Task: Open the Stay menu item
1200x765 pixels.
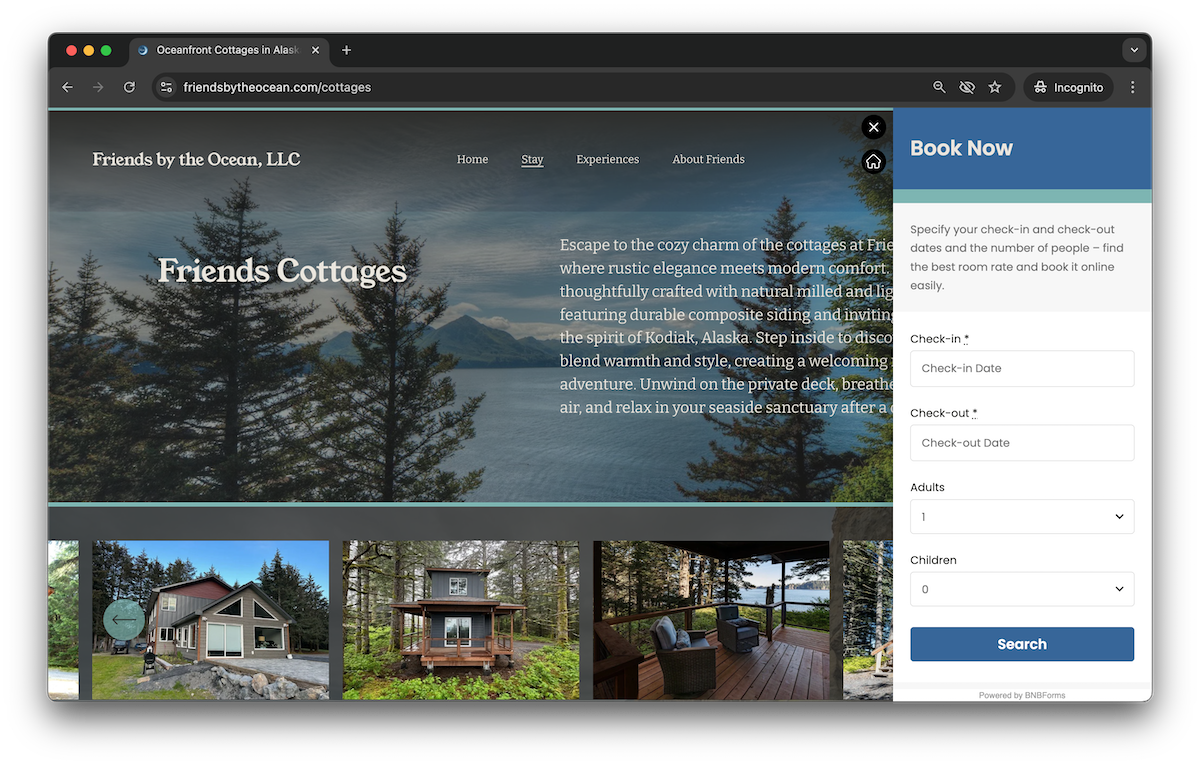Action: 532,160
